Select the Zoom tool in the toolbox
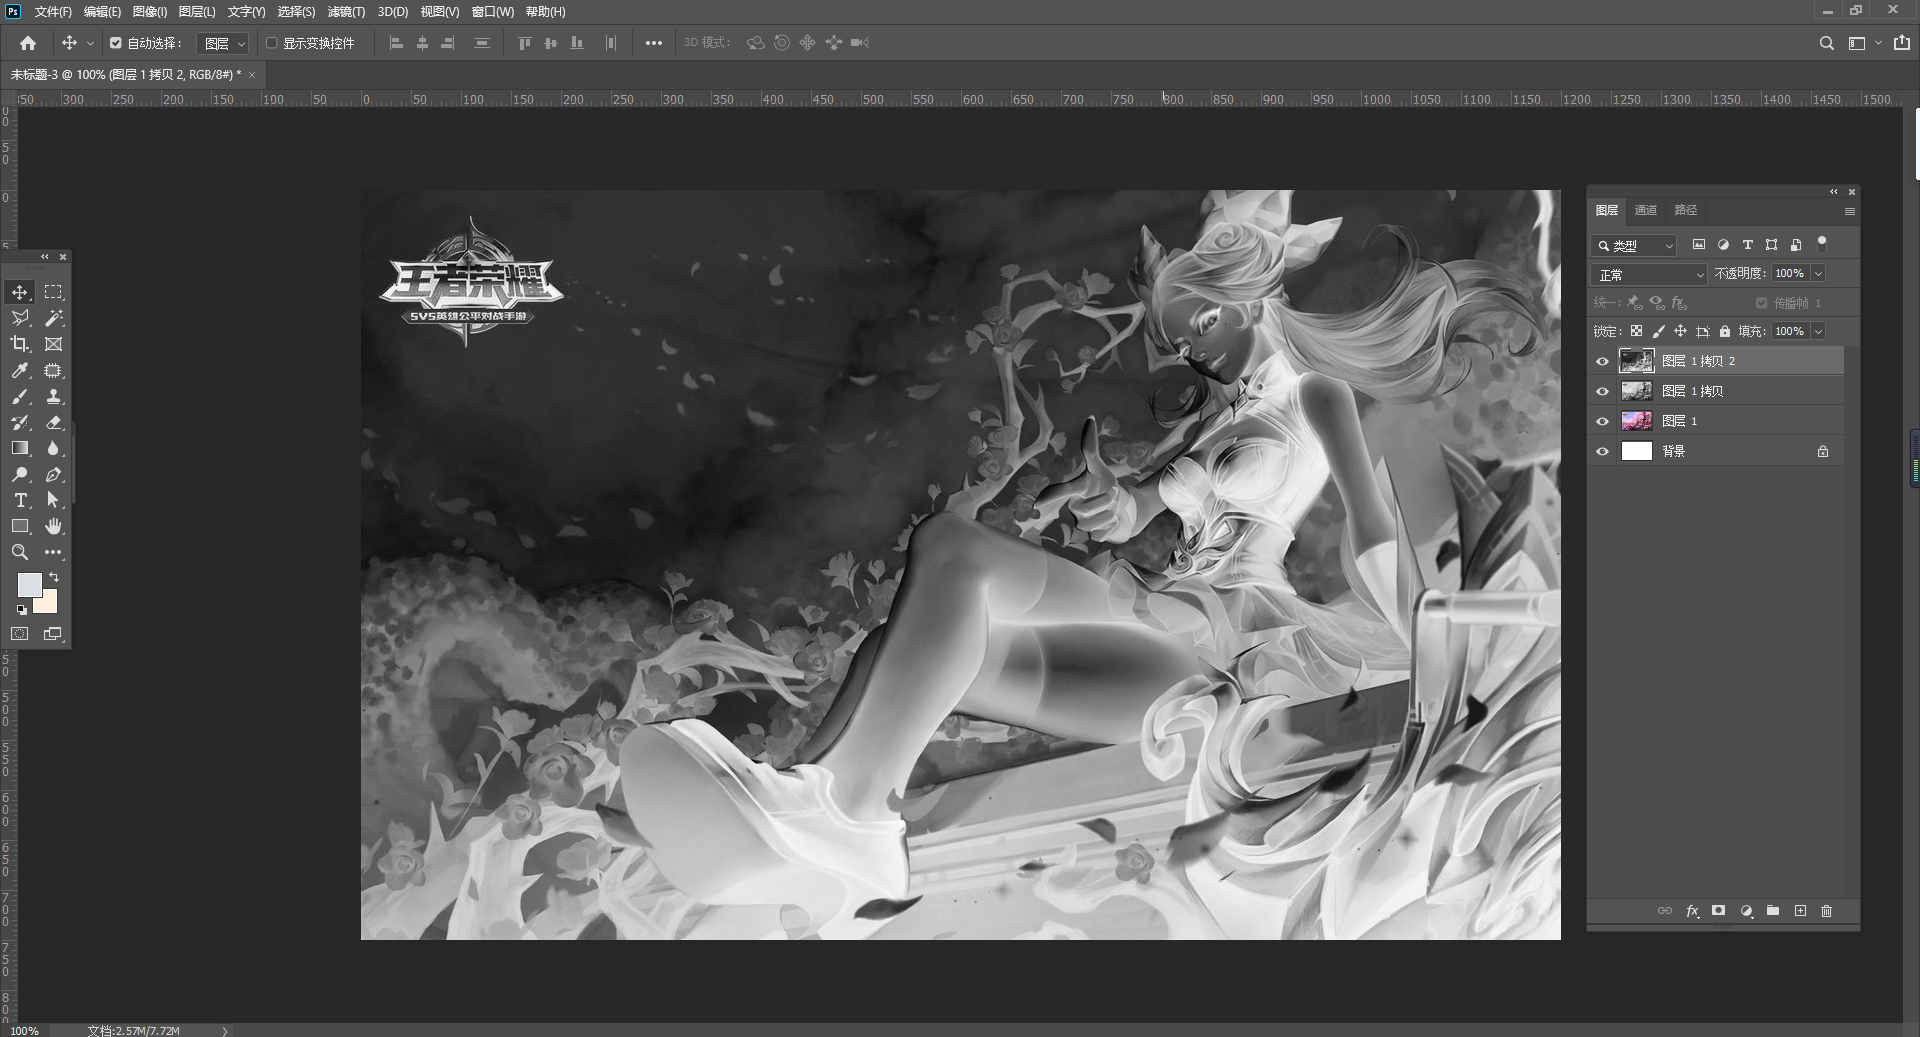 (x=20, y=552)
